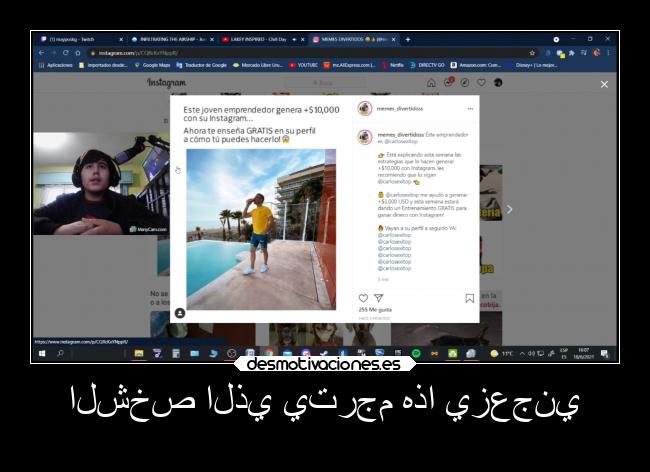Open the Chrome profile avatar
Screen dimensions: 650x472
[597, 53]
